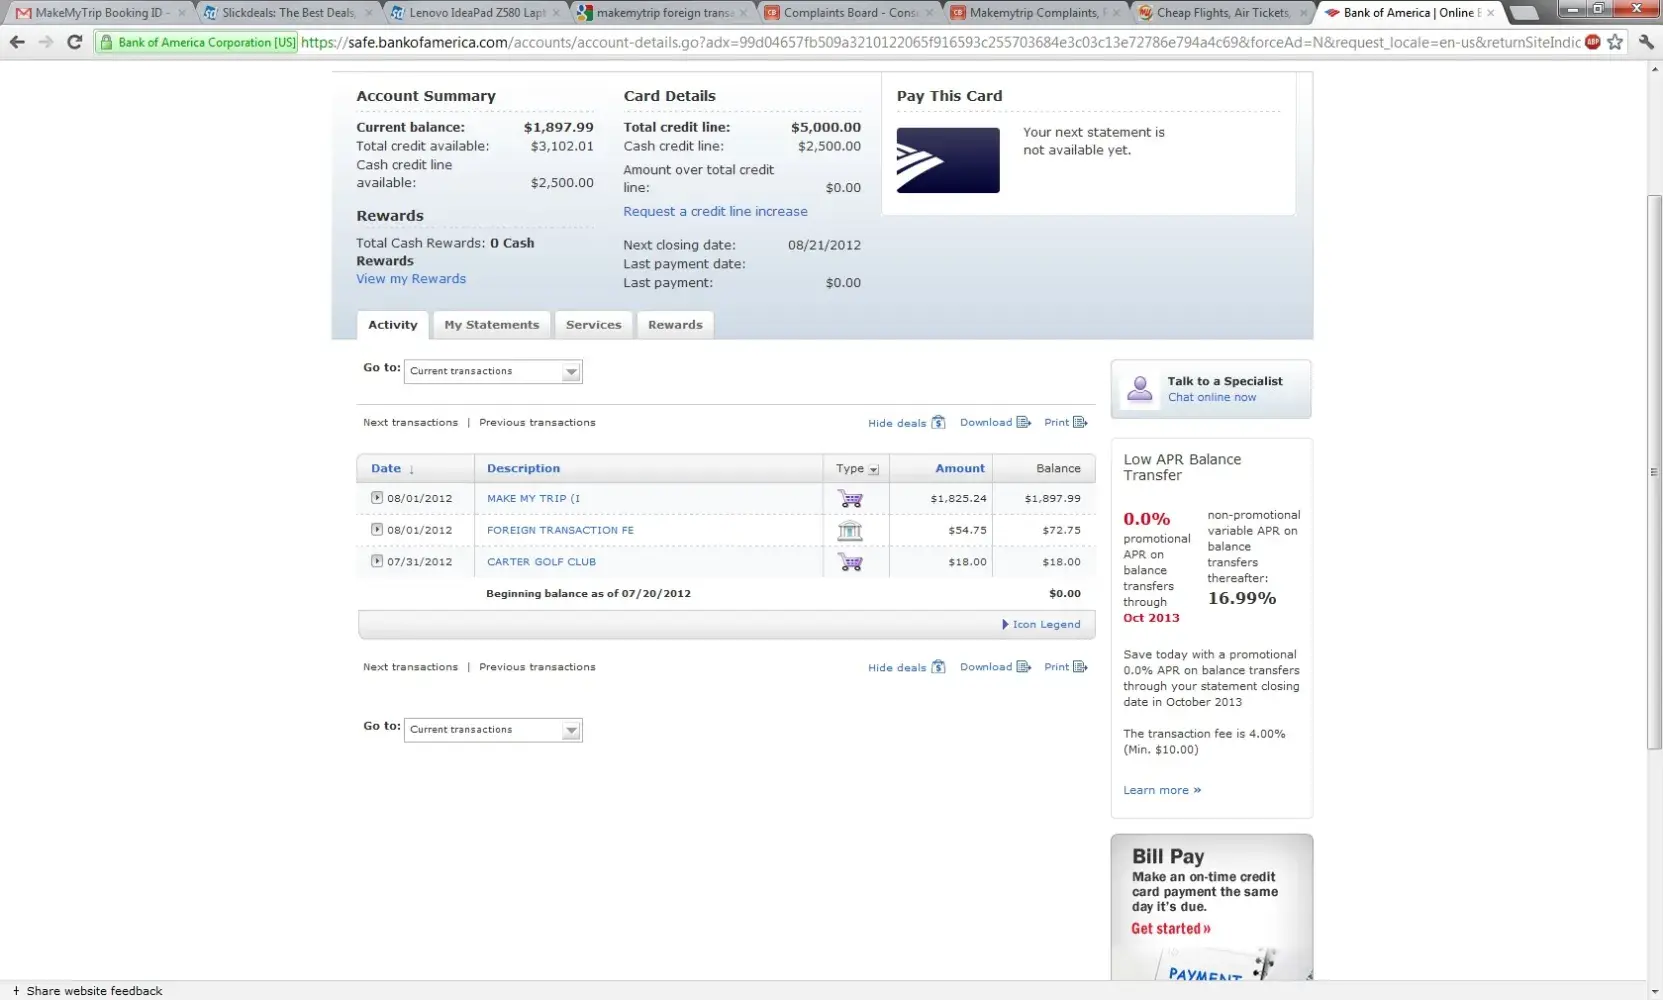This screenshot has height=1000, width=1663.
Task: Switch to the Makemytrip Complaints browser tab
Action: (1036, 13)
